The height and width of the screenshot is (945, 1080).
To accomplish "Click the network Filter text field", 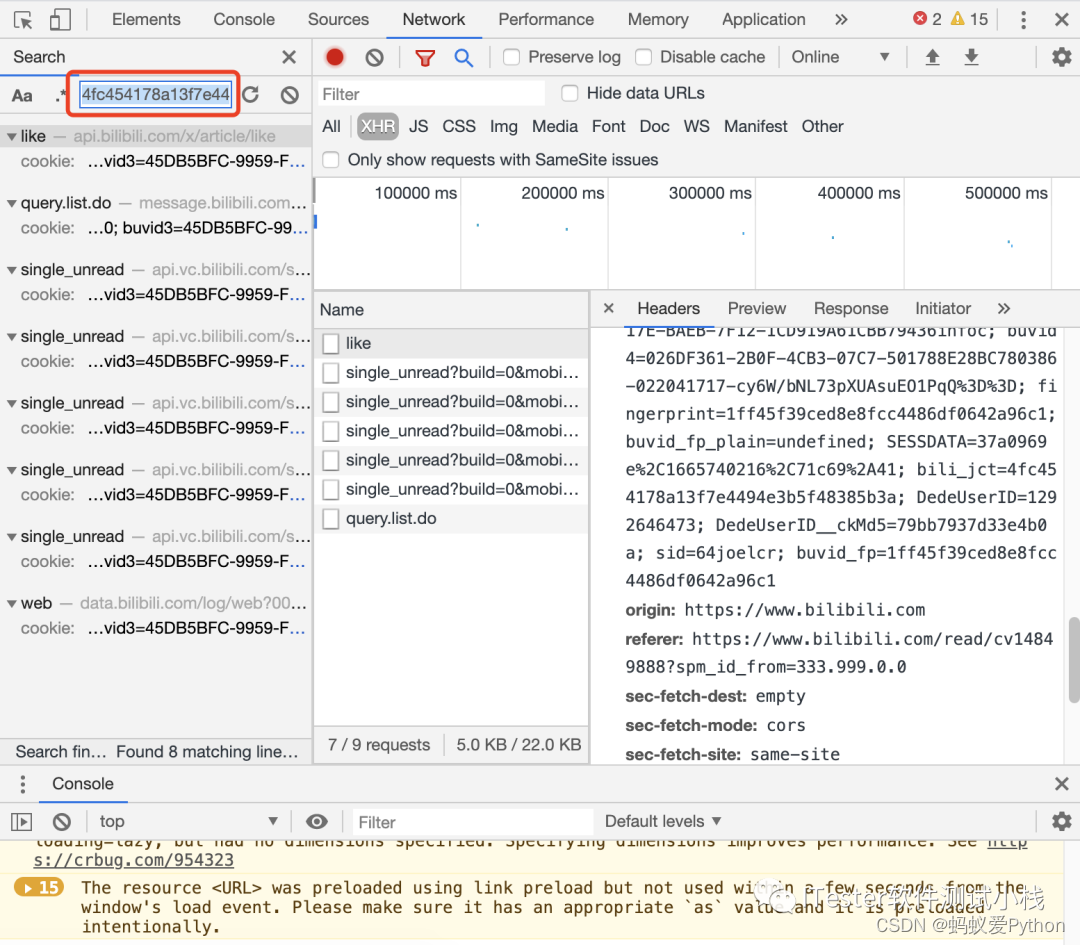I will 431,94.
